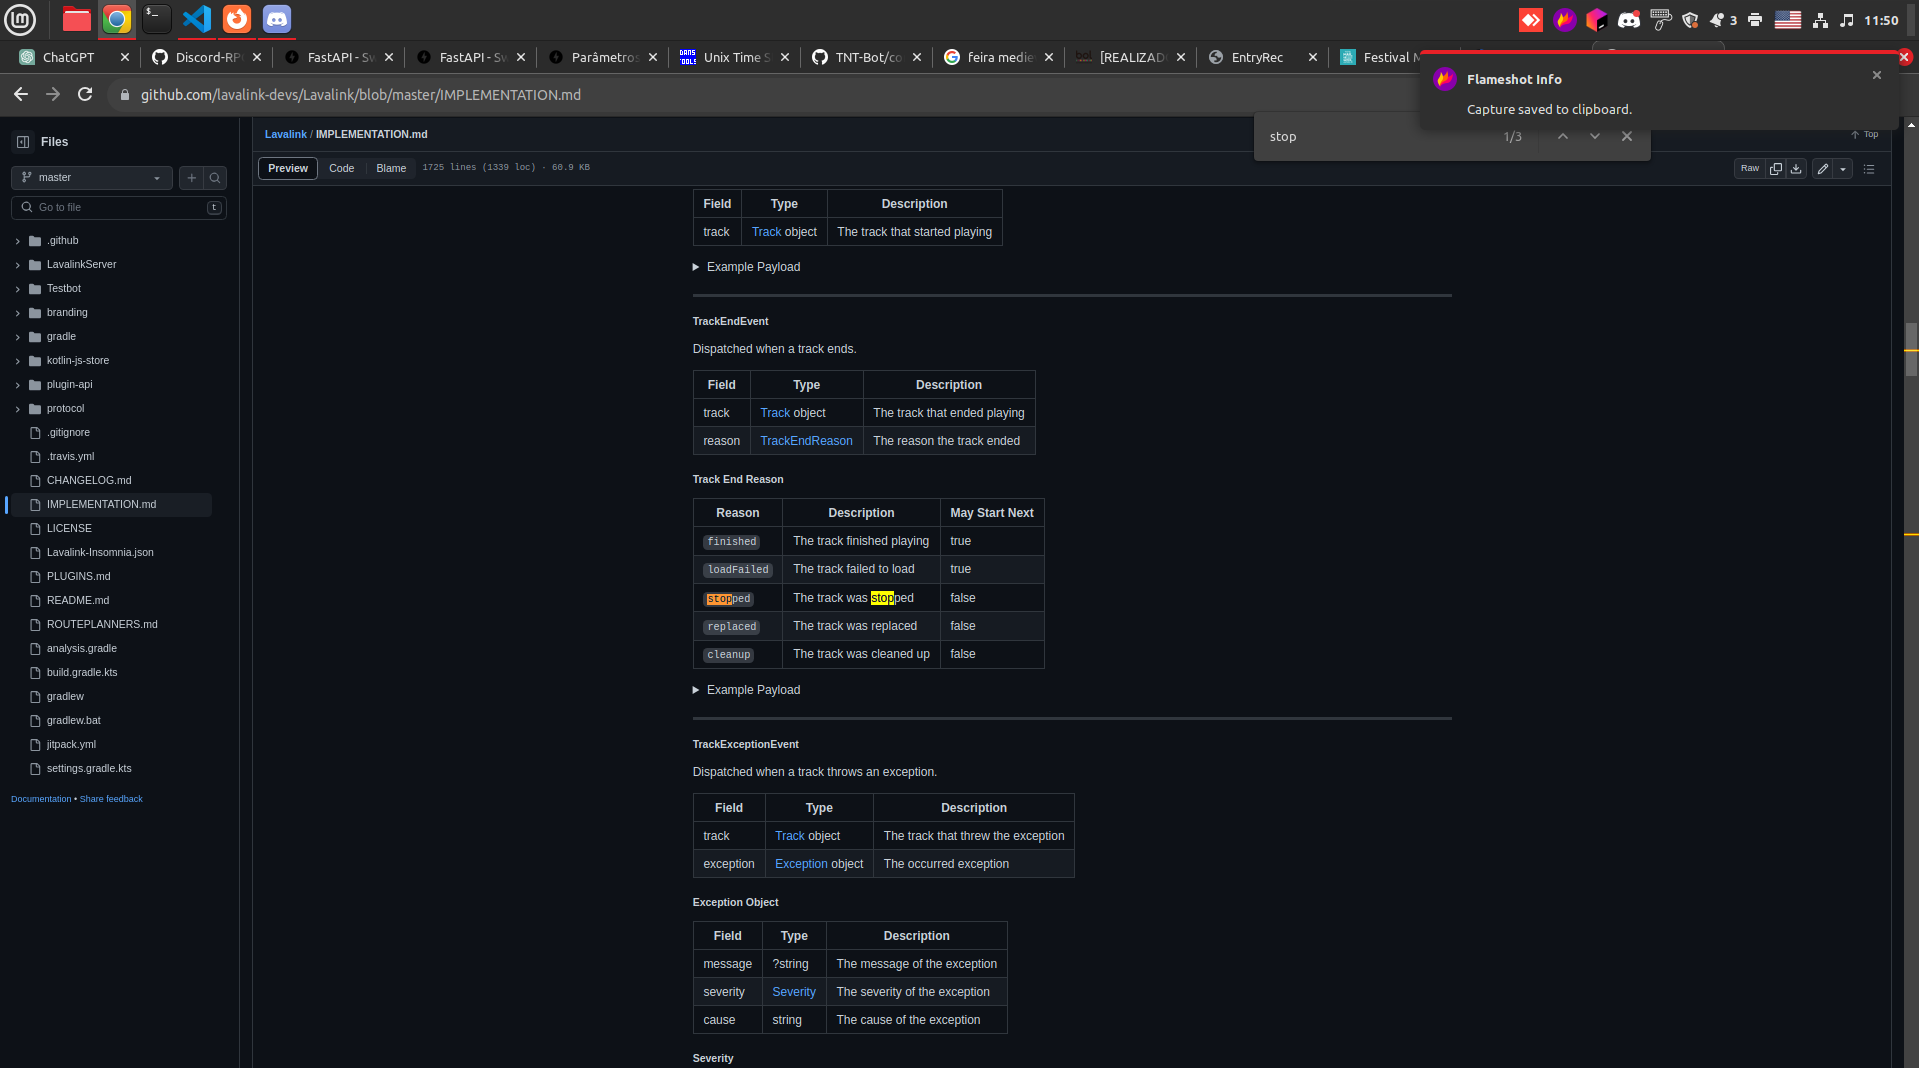Open Lavalink-Insomnia.json in the file tree
This screenshot has width=1919, height=1068.
point(100,553)
